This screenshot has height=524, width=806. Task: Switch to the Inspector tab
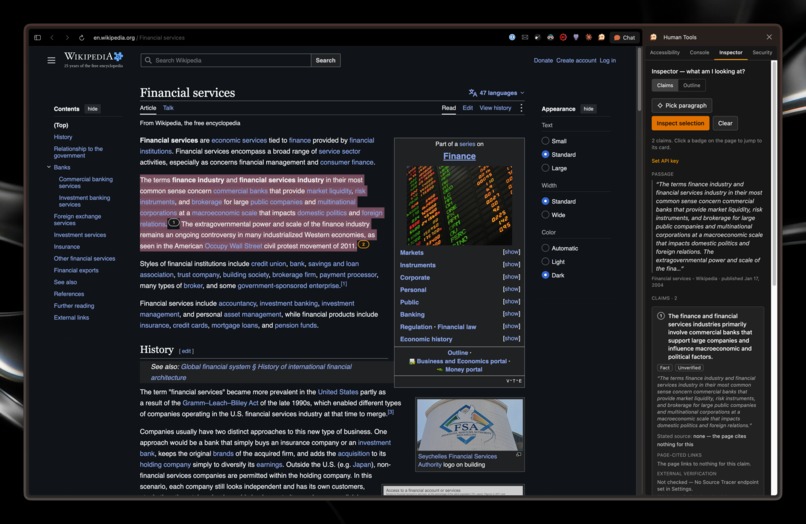tap(730, 52)
